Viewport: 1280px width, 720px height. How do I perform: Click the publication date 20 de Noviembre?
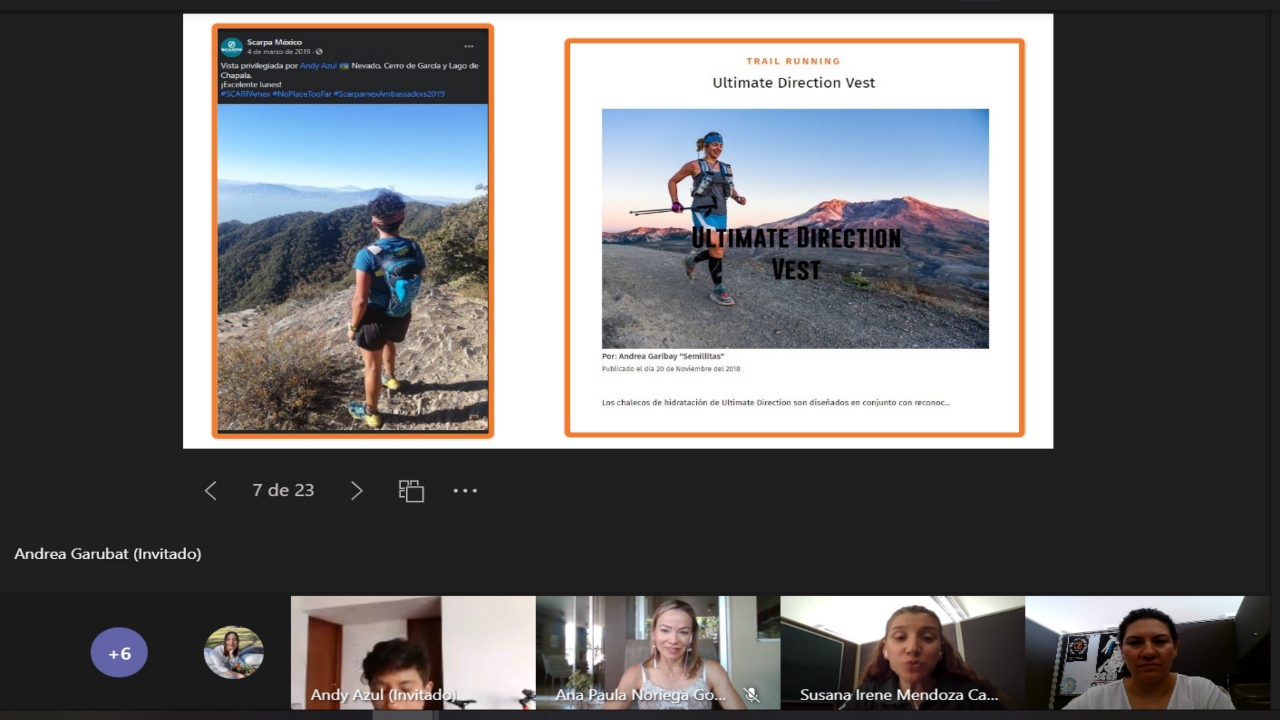671,369
